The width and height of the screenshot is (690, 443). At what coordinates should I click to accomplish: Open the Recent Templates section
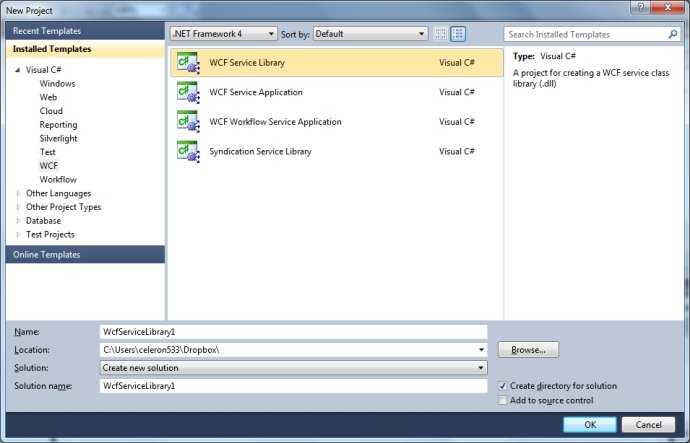[x=85, y=31]
